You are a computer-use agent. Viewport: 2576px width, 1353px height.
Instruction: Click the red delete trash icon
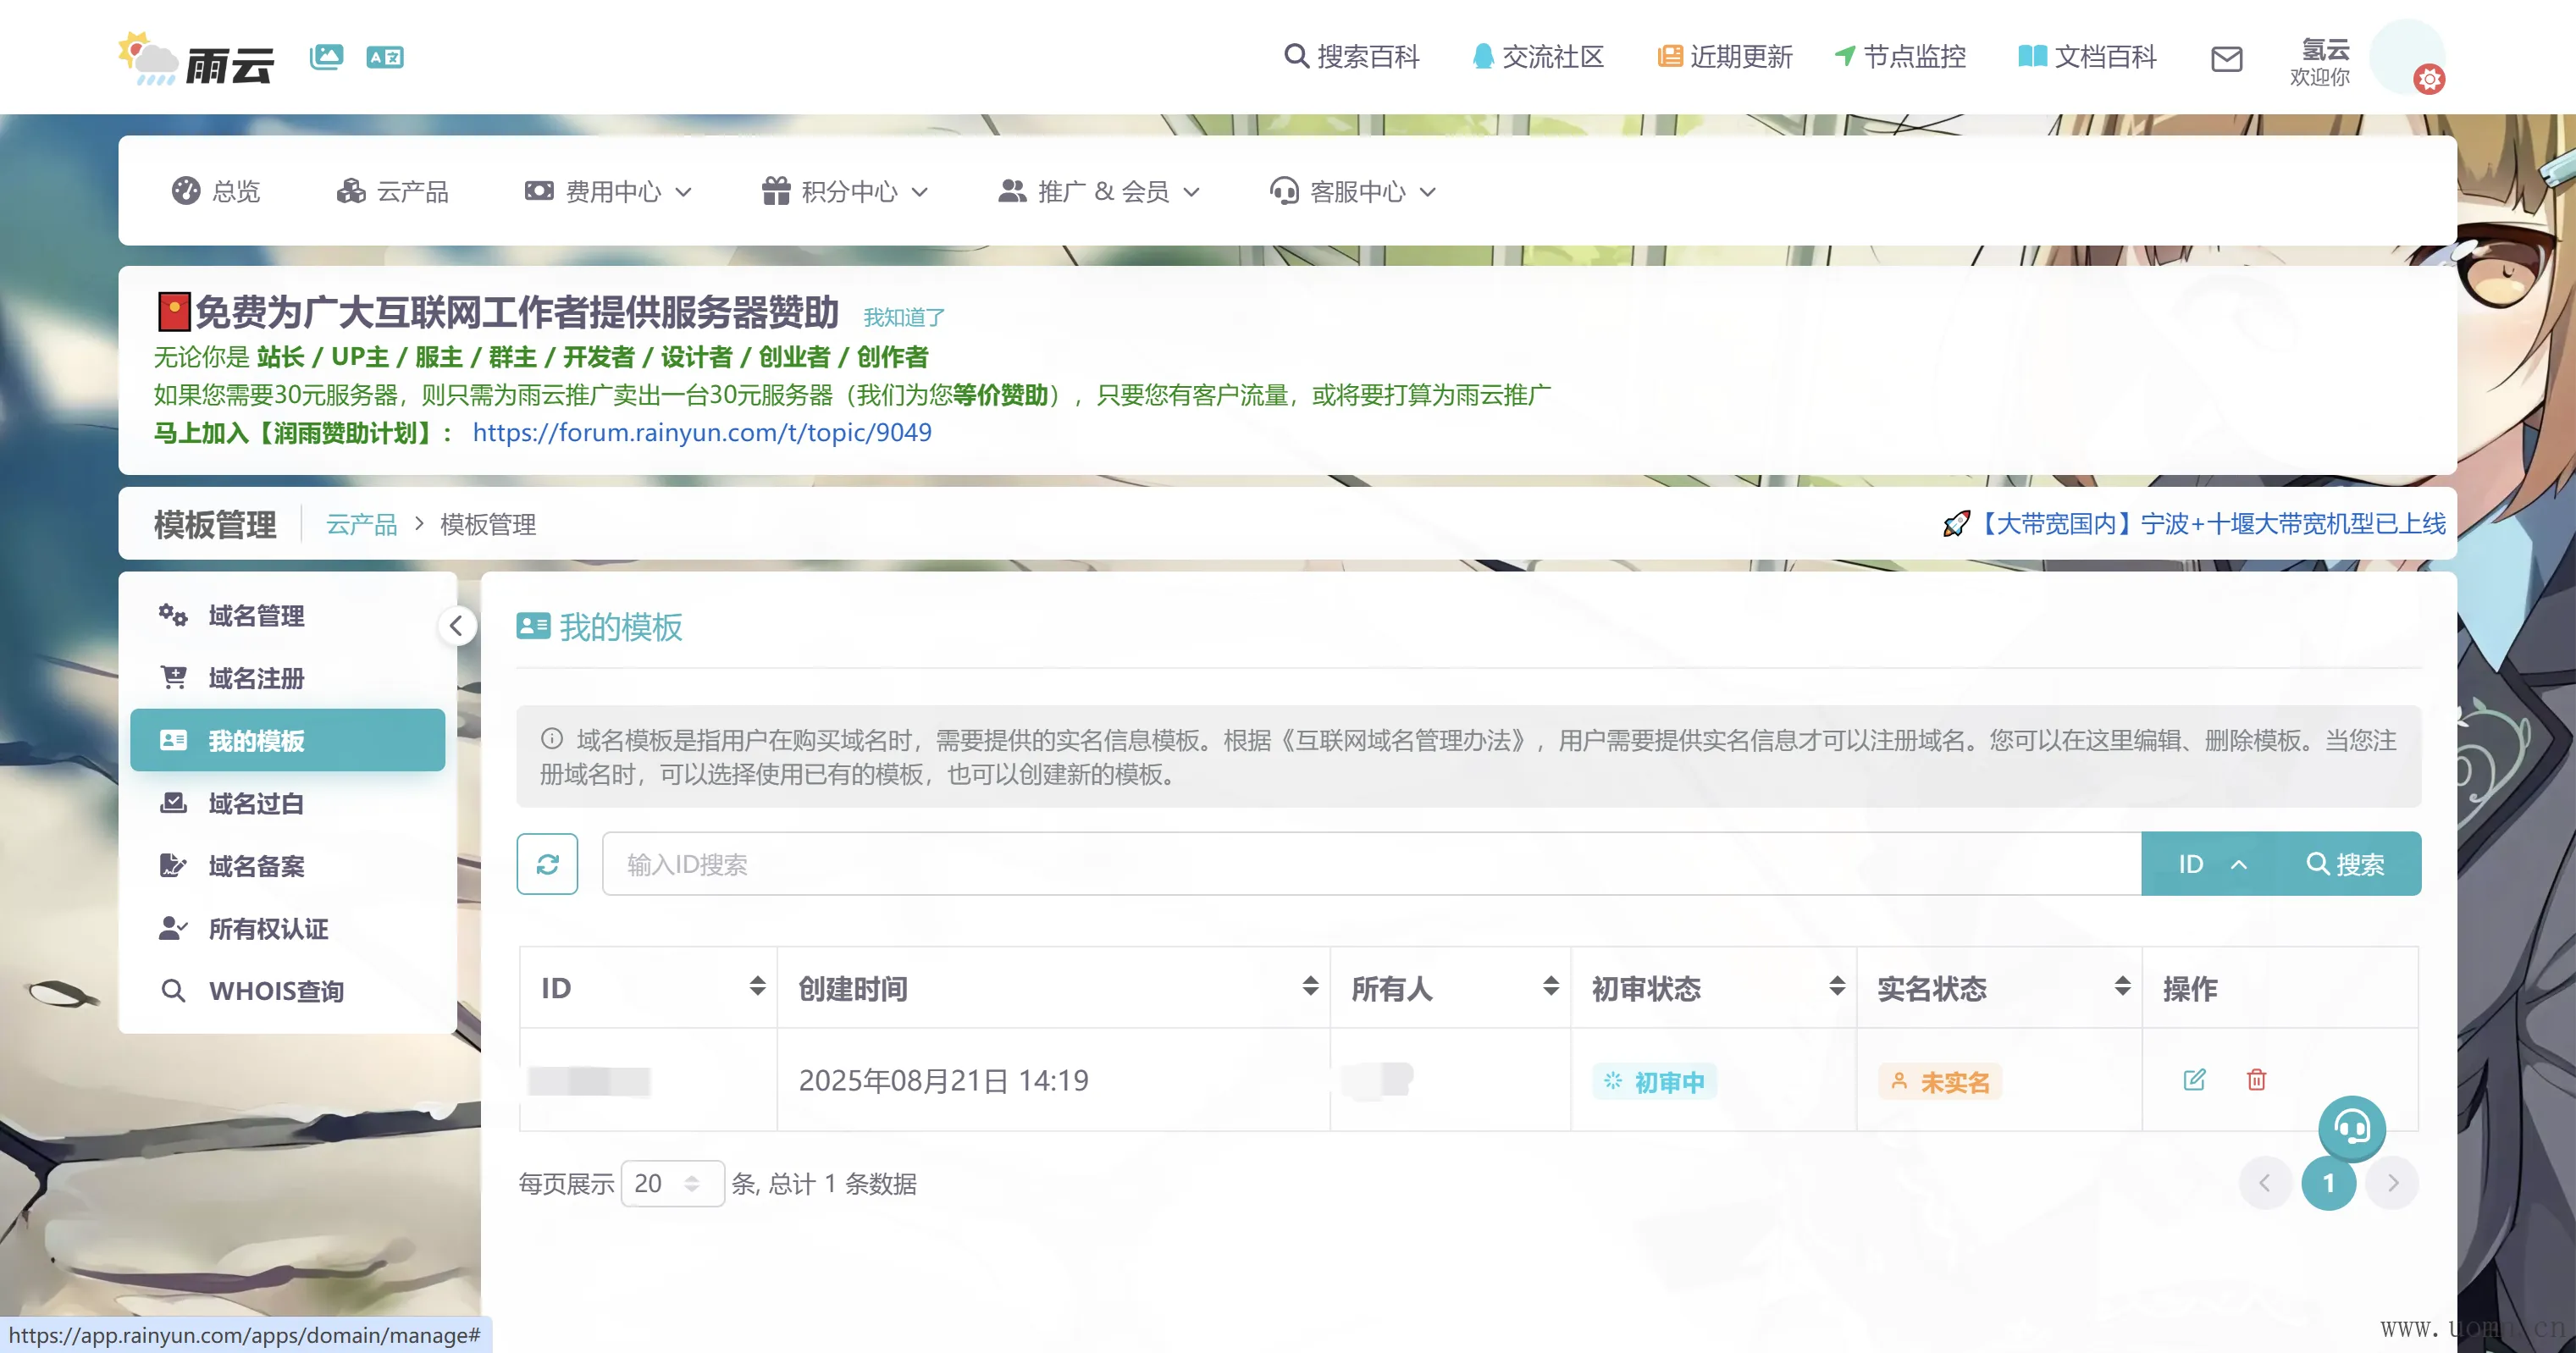(2256, 1080)
